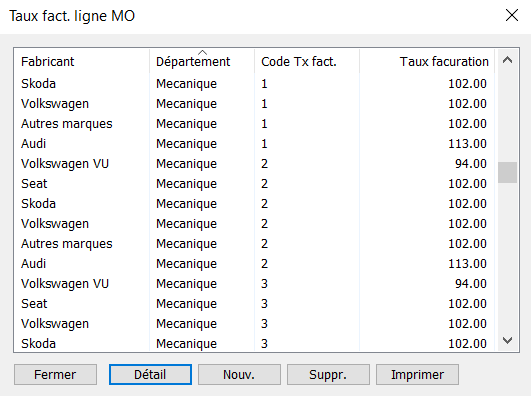The height and width of the screenshot is (396, 531).
Task: Sort by the Fabricant column header
Action: tap(82, 61)
